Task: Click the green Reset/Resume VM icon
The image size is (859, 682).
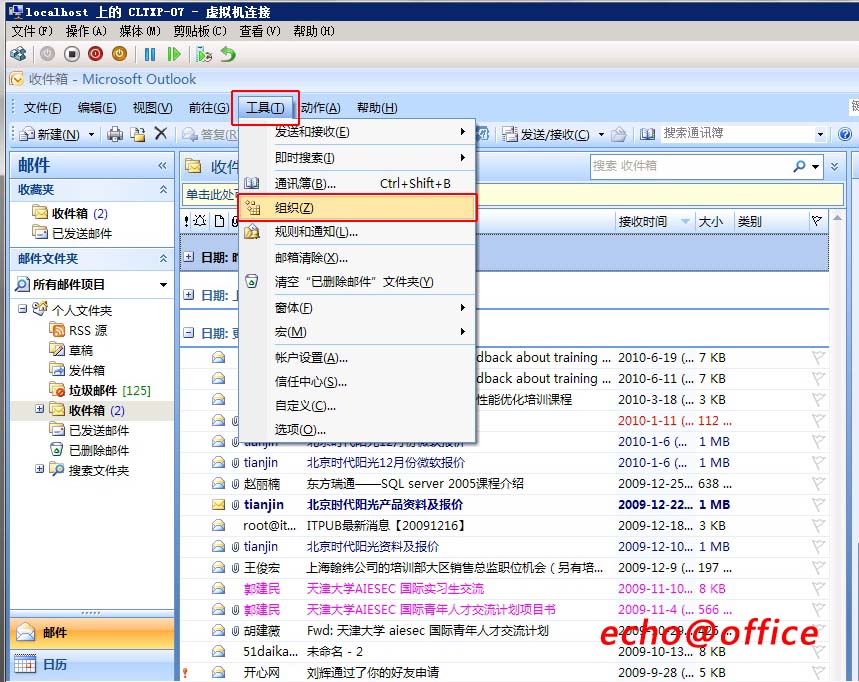Action: [174, 54]
